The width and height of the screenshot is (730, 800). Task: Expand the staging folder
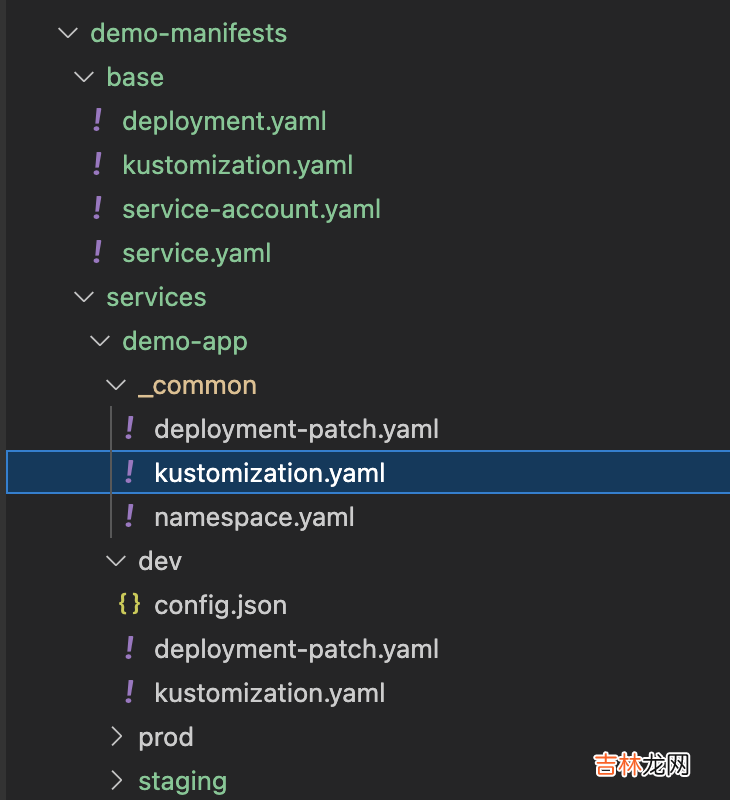tap(117, 781)
